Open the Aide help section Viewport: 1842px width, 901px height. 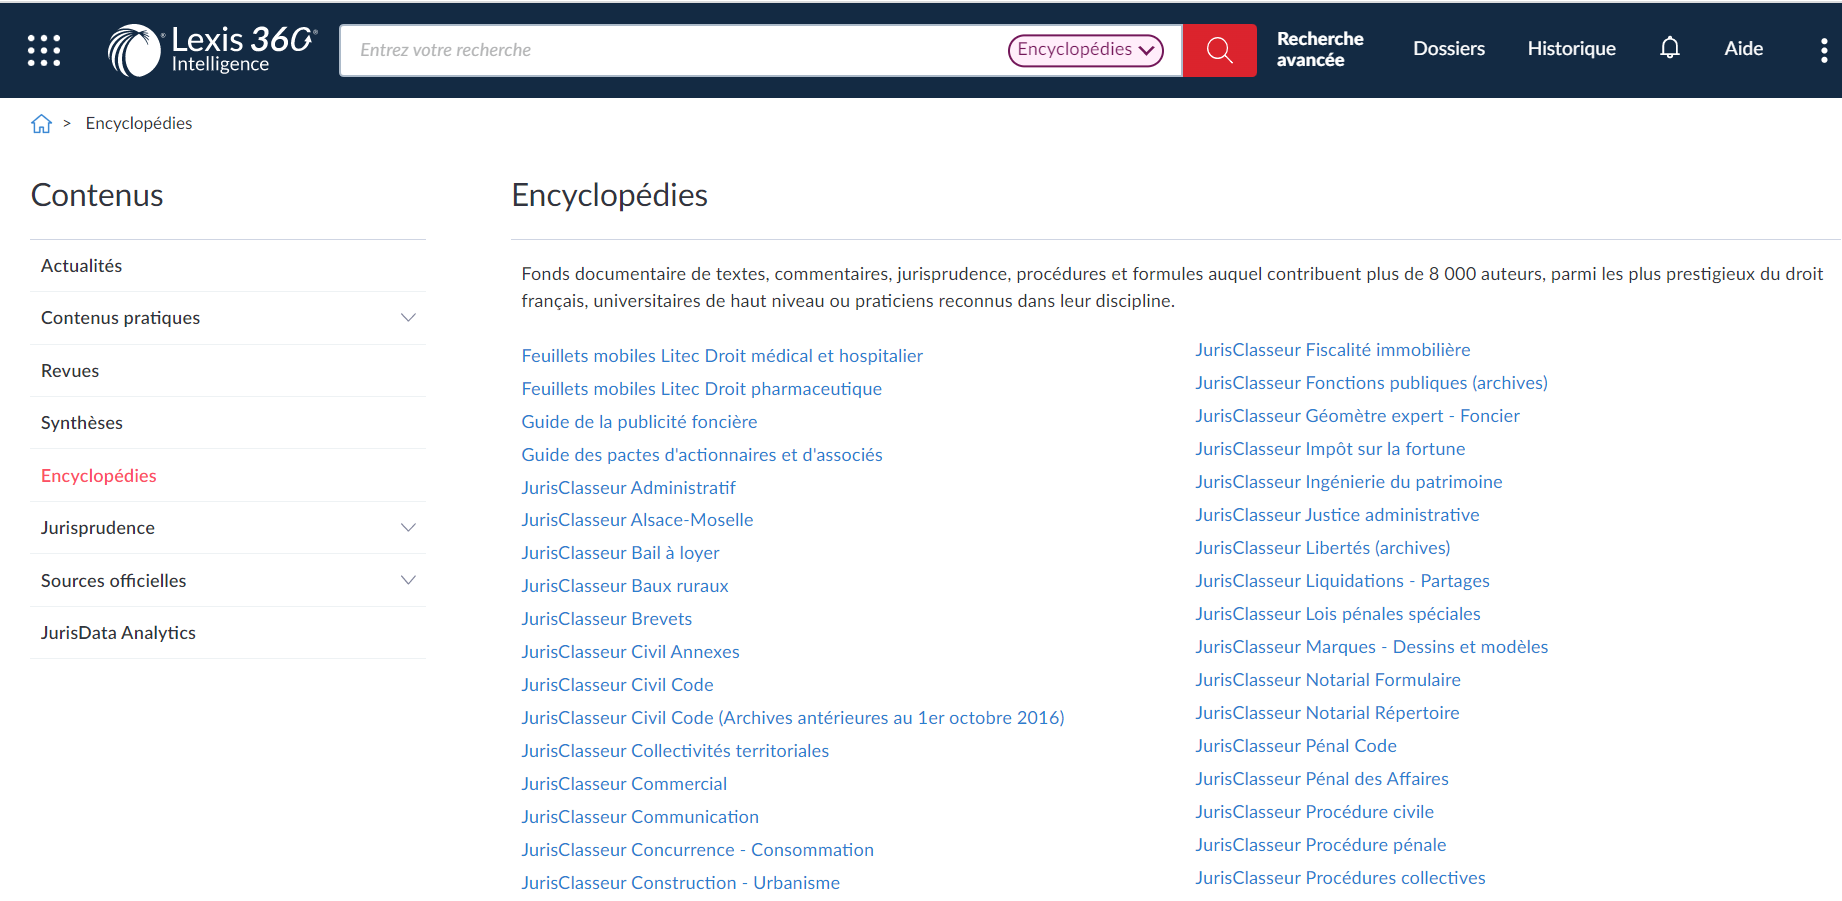[1743, 47]
